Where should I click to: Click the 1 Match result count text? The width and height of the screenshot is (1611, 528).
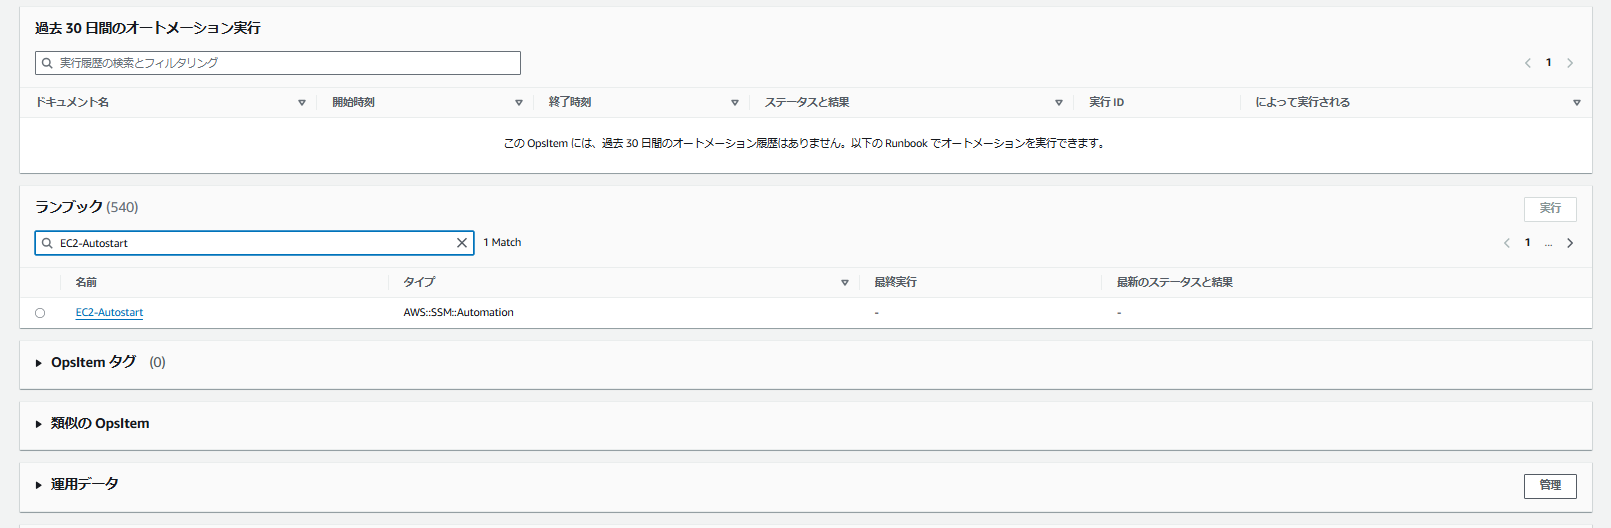pyautogui.click(x=502, y=243)
